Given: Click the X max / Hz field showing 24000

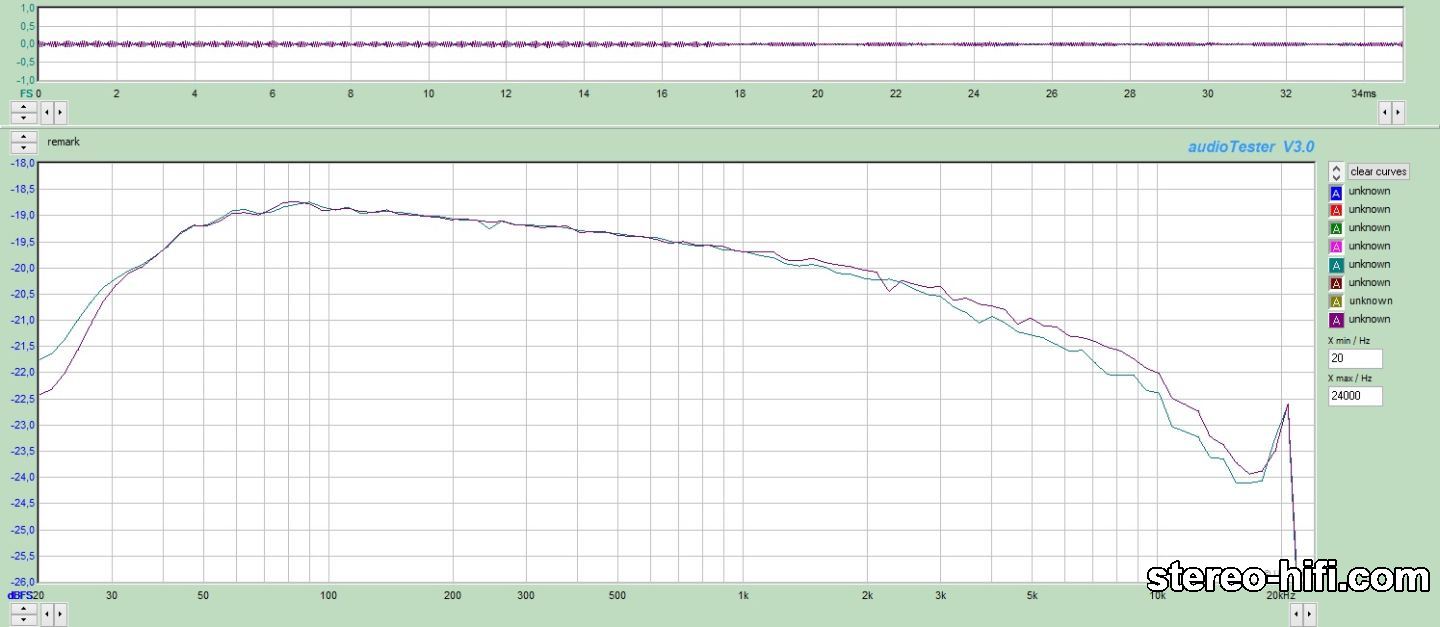Looking at the screenshot, I should tap(1355, 396).
